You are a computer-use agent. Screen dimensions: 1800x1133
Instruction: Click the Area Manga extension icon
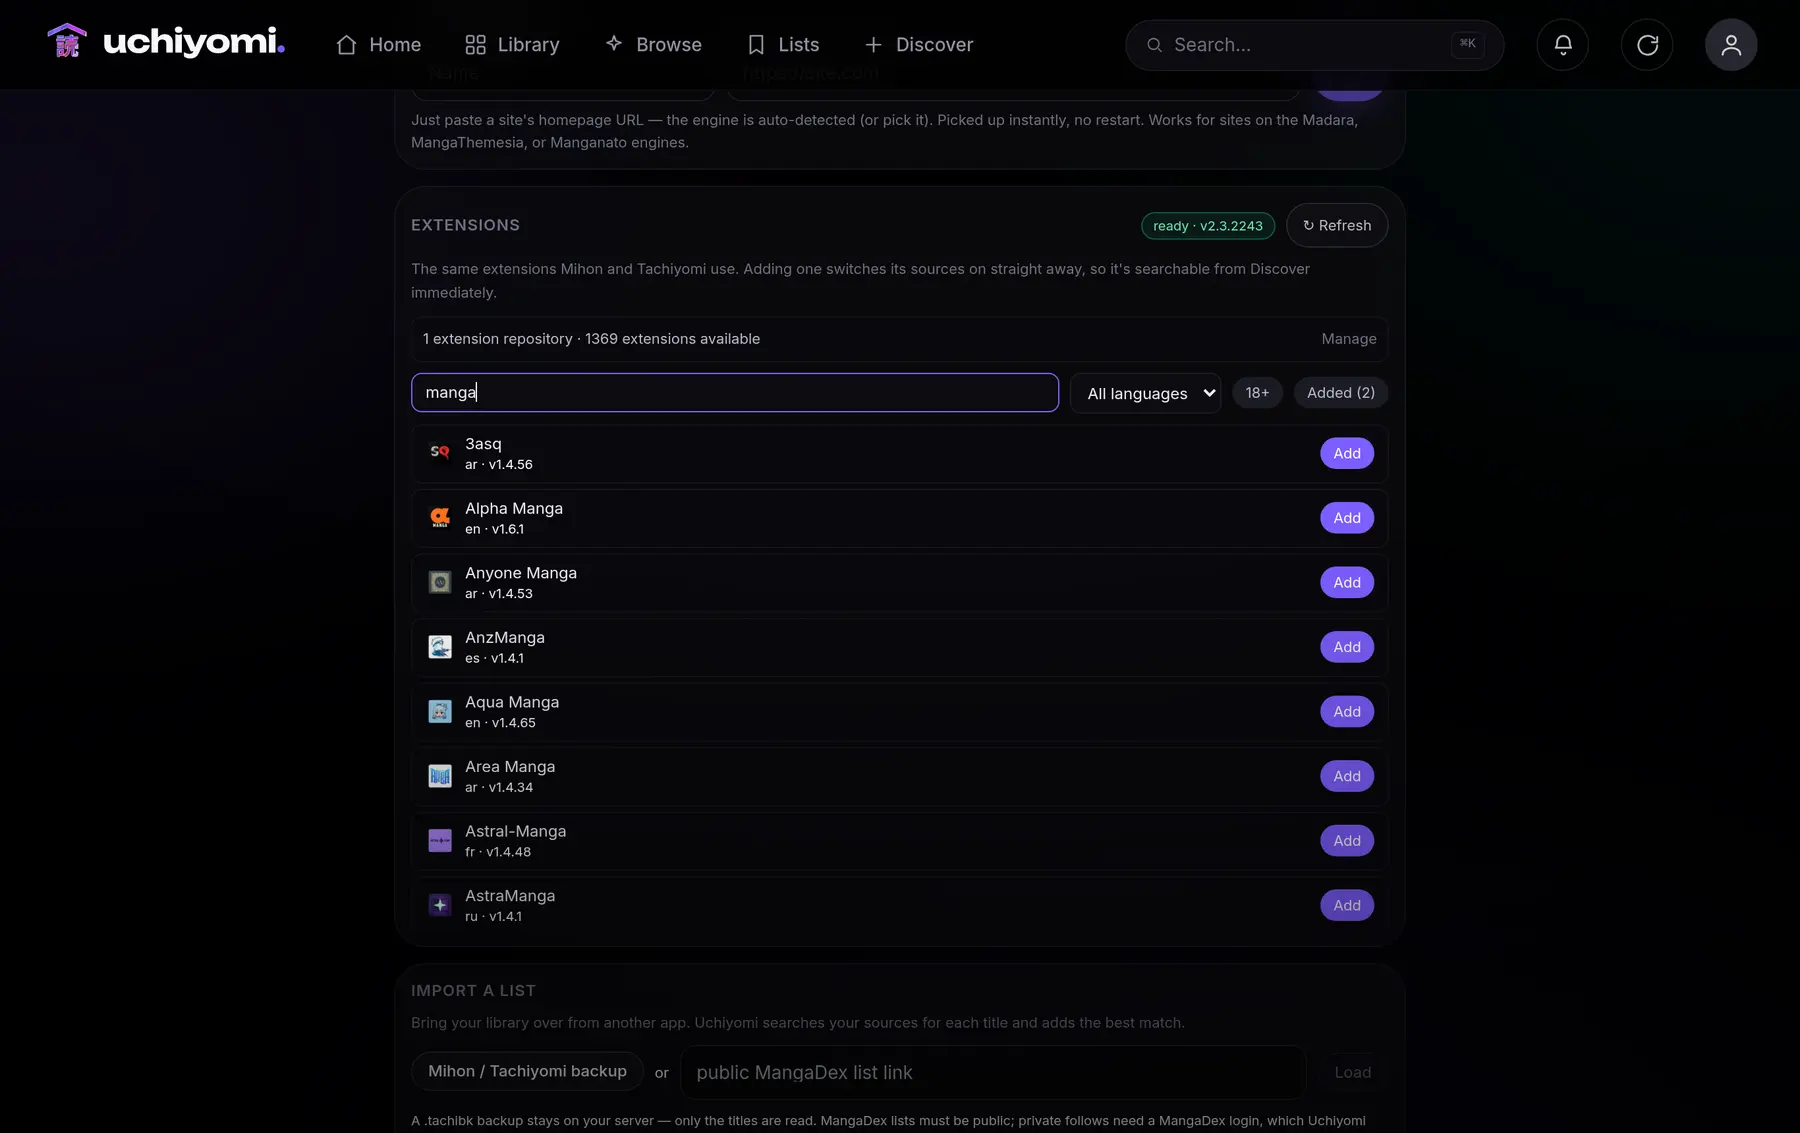pyautogui.click(x=440, y=776)
